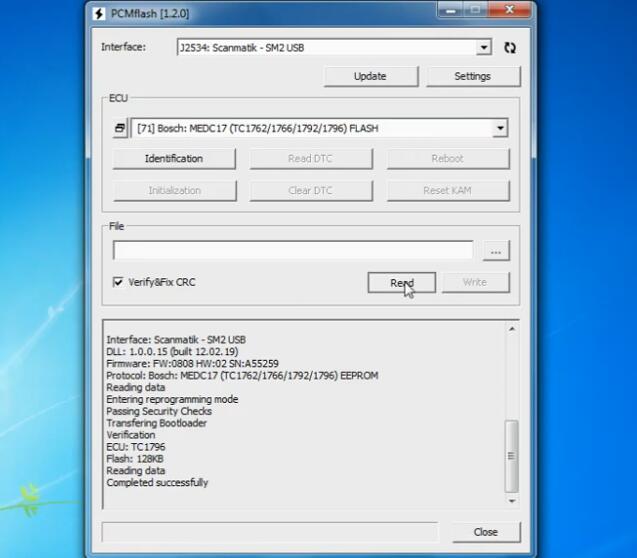Viewport: 637px width, 558px height.
Task: Click the 'DLL: 1.0.0.15' log line
Action: click(172, 352)
